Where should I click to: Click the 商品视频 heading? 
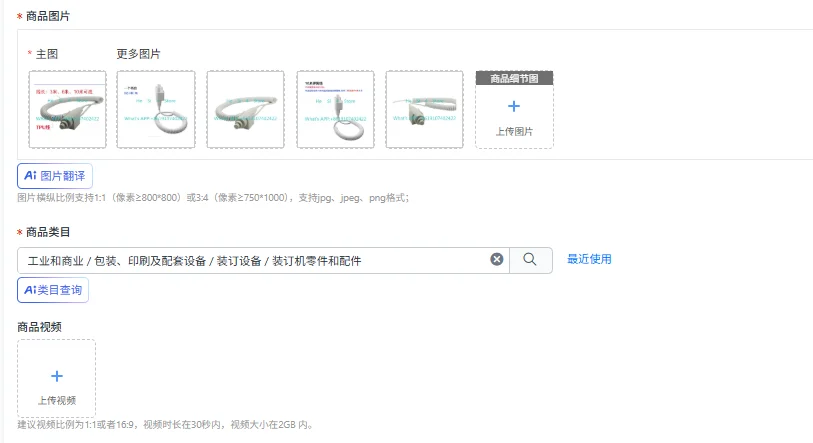(x=39, y=327)
